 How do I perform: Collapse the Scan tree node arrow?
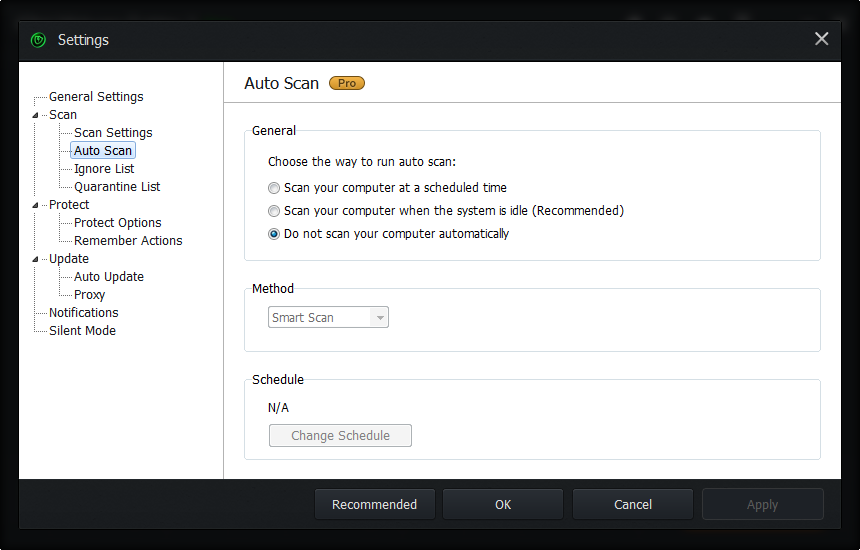click(x=35, y=115)
